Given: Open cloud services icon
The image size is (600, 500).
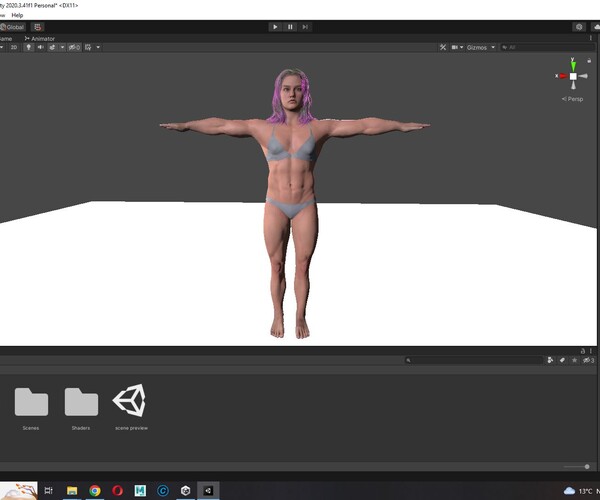Looking at the screenshot, I should 596,27.
